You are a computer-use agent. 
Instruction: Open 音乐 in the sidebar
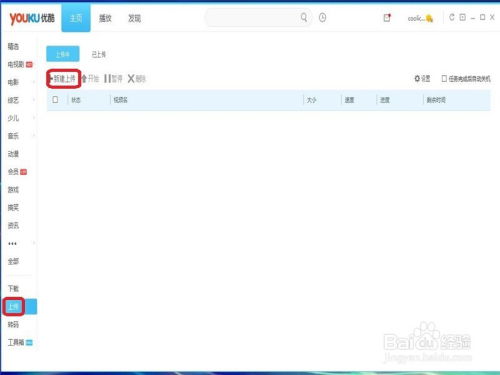13,136
